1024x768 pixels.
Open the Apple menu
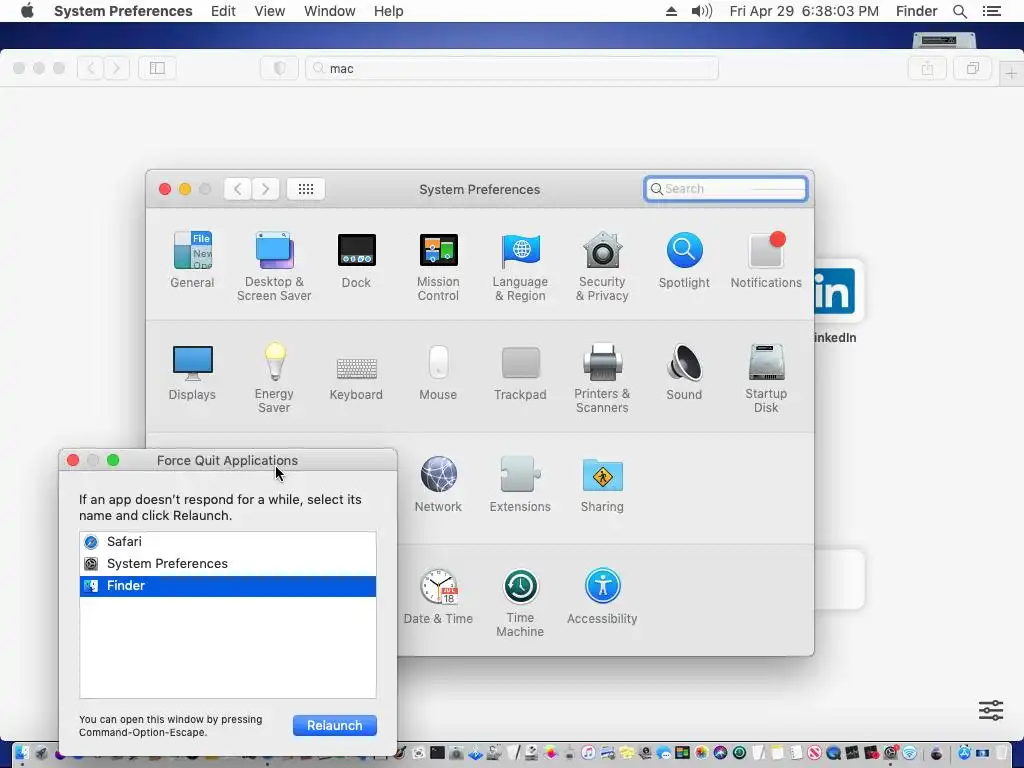tap(27, 11)
